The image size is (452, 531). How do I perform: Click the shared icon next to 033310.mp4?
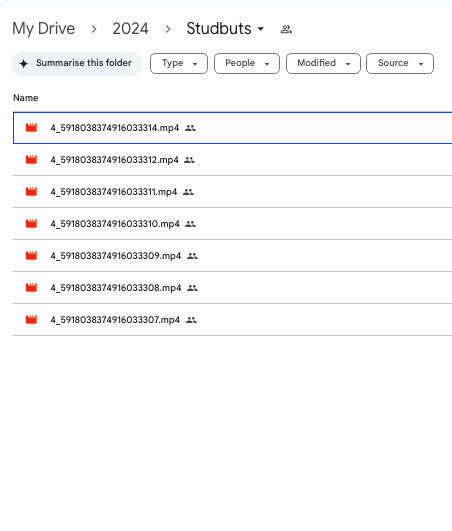tap(190, 224)
